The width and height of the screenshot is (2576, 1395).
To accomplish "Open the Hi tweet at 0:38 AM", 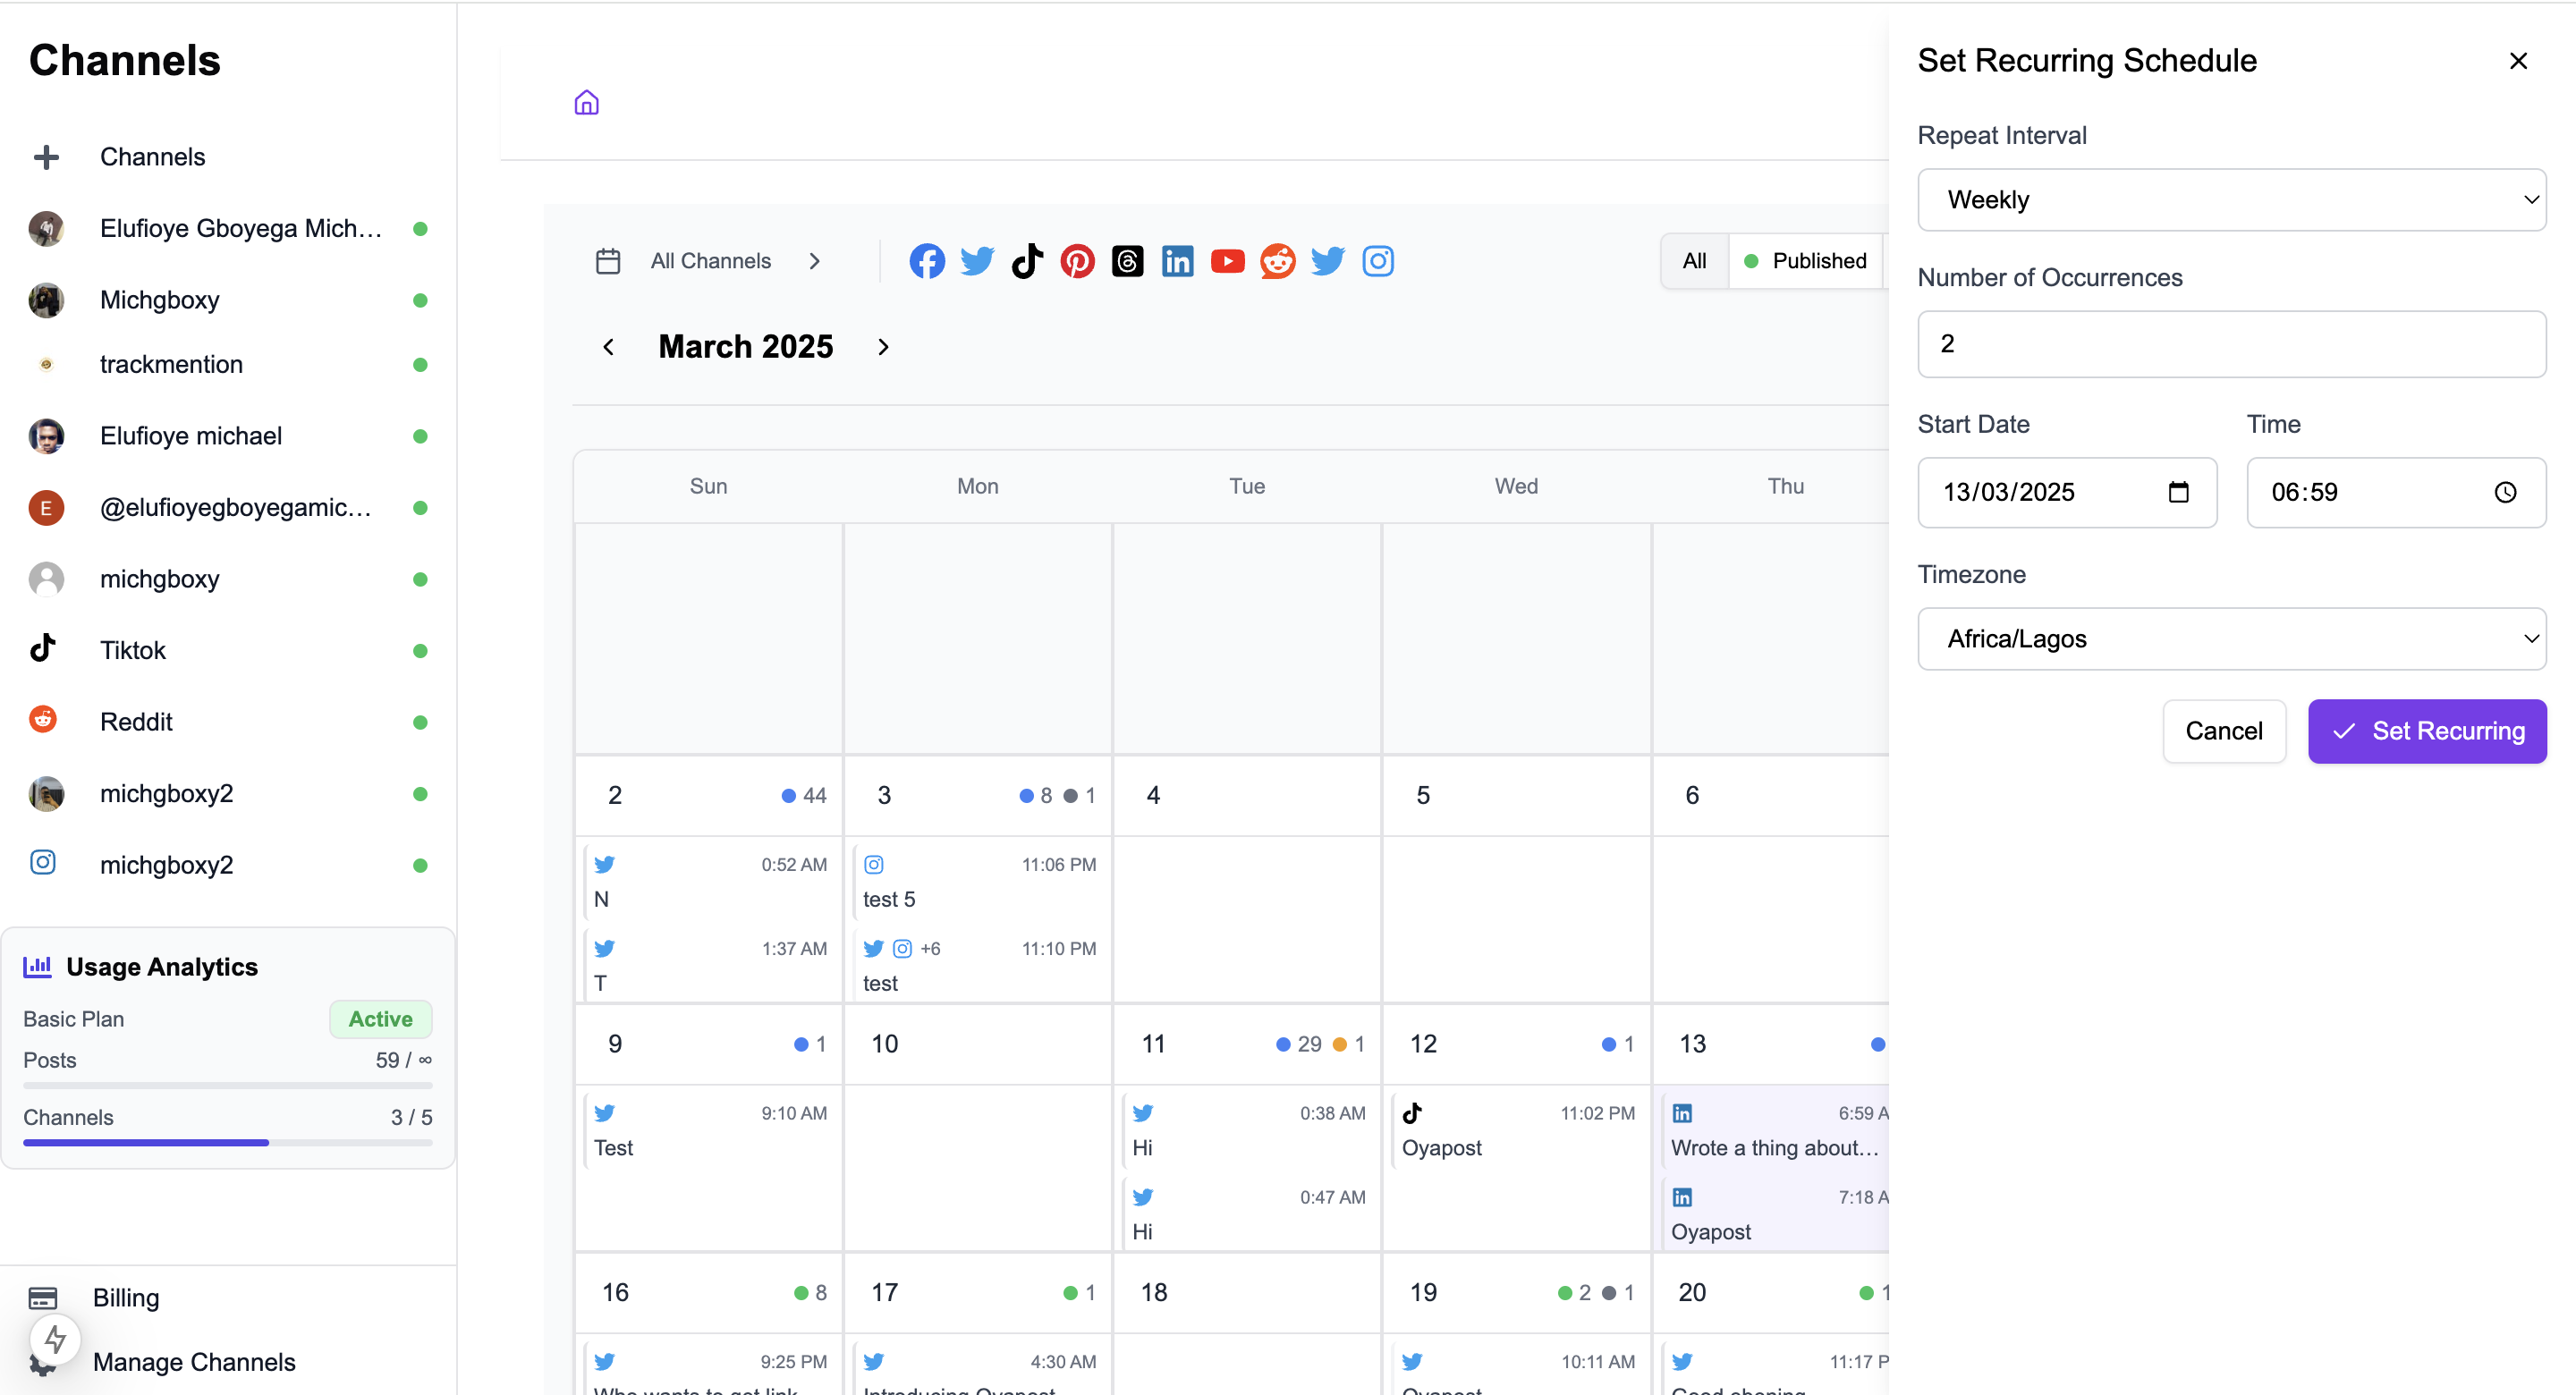I will coord(1249,1130).
